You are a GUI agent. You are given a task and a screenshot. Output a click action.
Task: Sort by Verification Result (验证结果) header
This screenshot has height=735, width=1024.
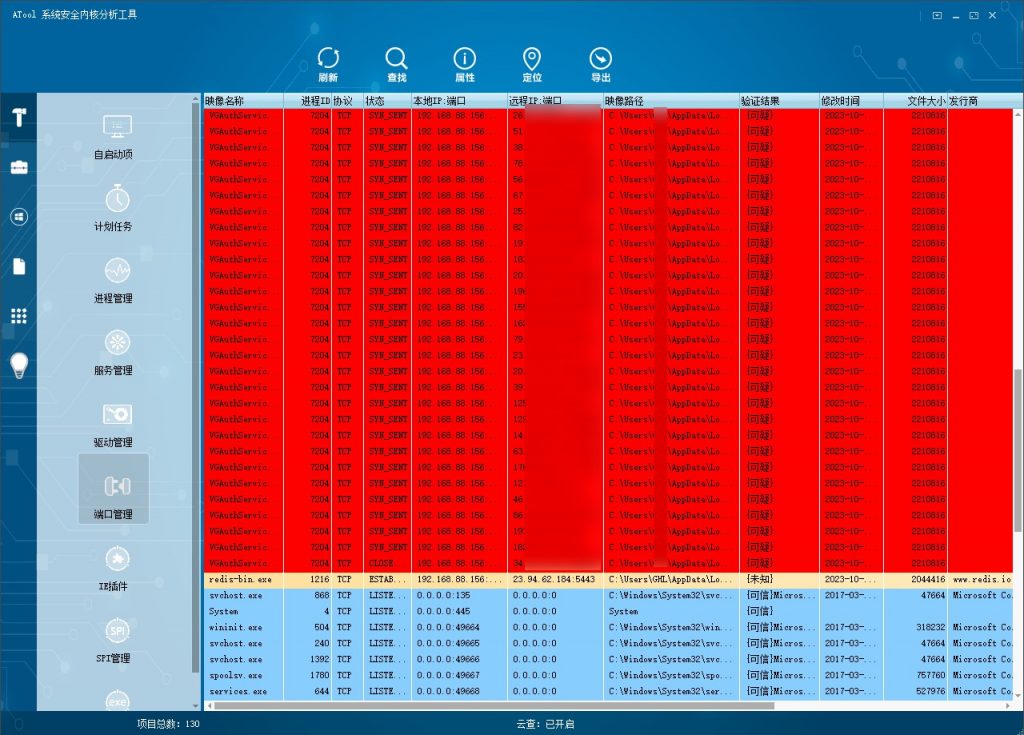(779, 101)
